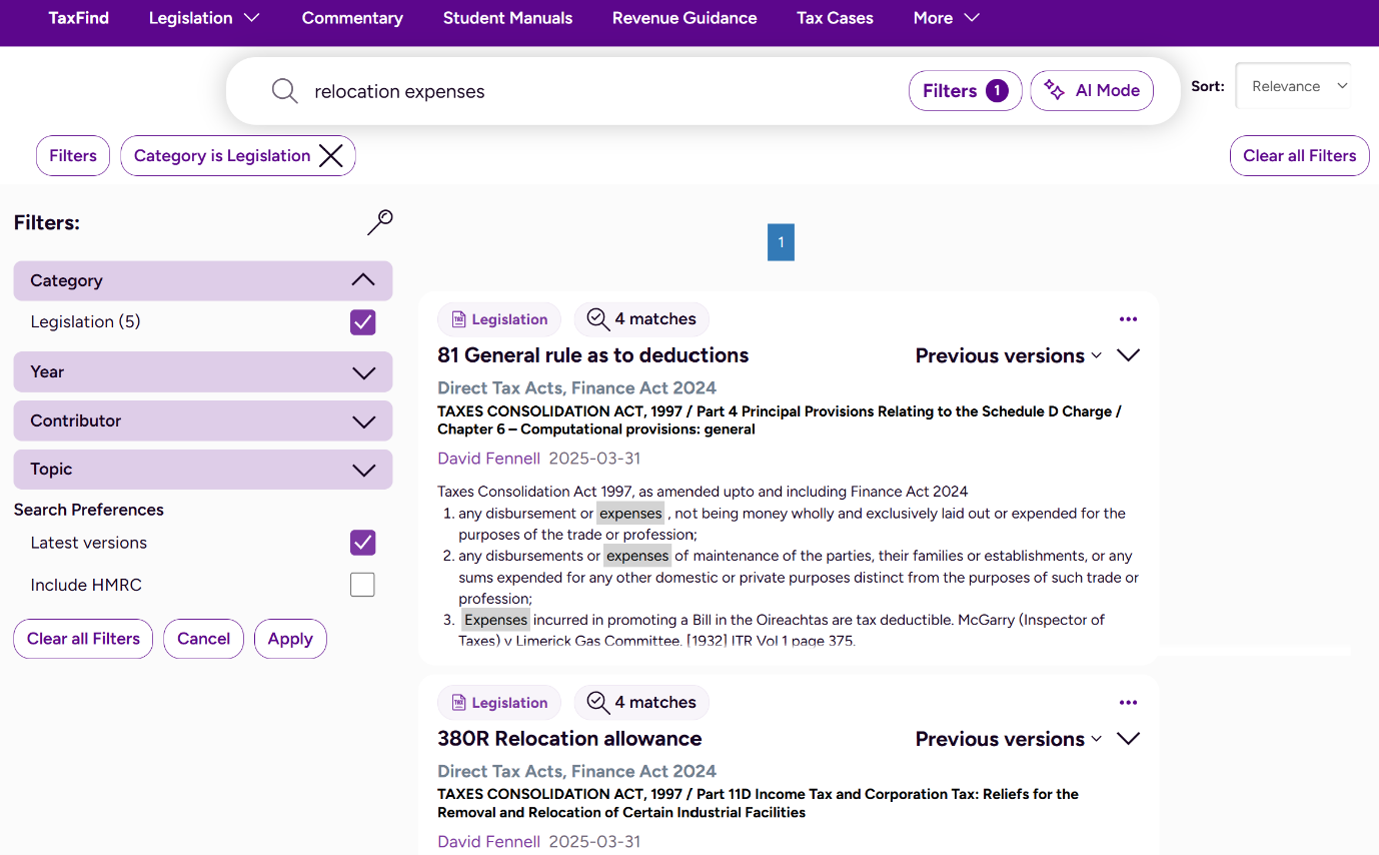
Task: Click Direct Tax Acts under 380R Relocation allowance
Action: (577, 771)
